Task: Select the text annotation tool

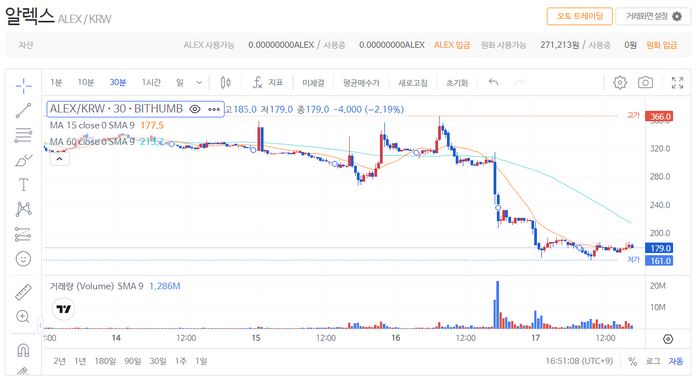Action: [x=23, y=184]
